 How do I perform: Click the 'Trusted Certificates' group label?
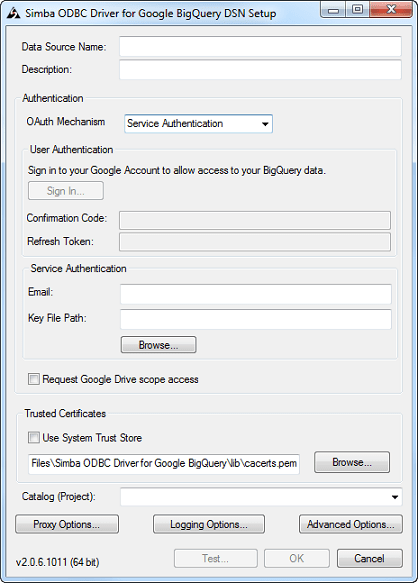pyautogui.click(x=65, y=413)
